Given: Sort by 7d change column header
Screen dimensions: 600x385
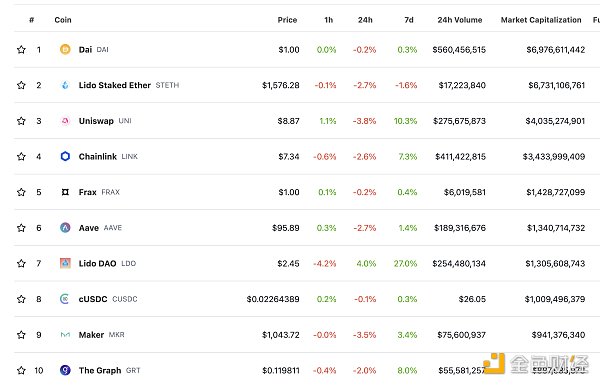Looking at the screenshot, I should click(409, 20).
